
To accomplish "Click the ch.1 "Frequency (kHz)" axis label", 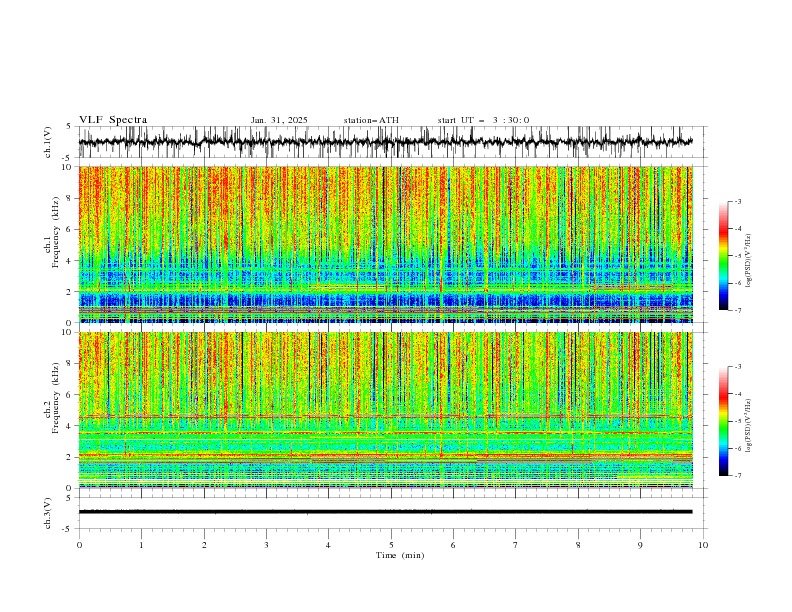I will 55,232.
